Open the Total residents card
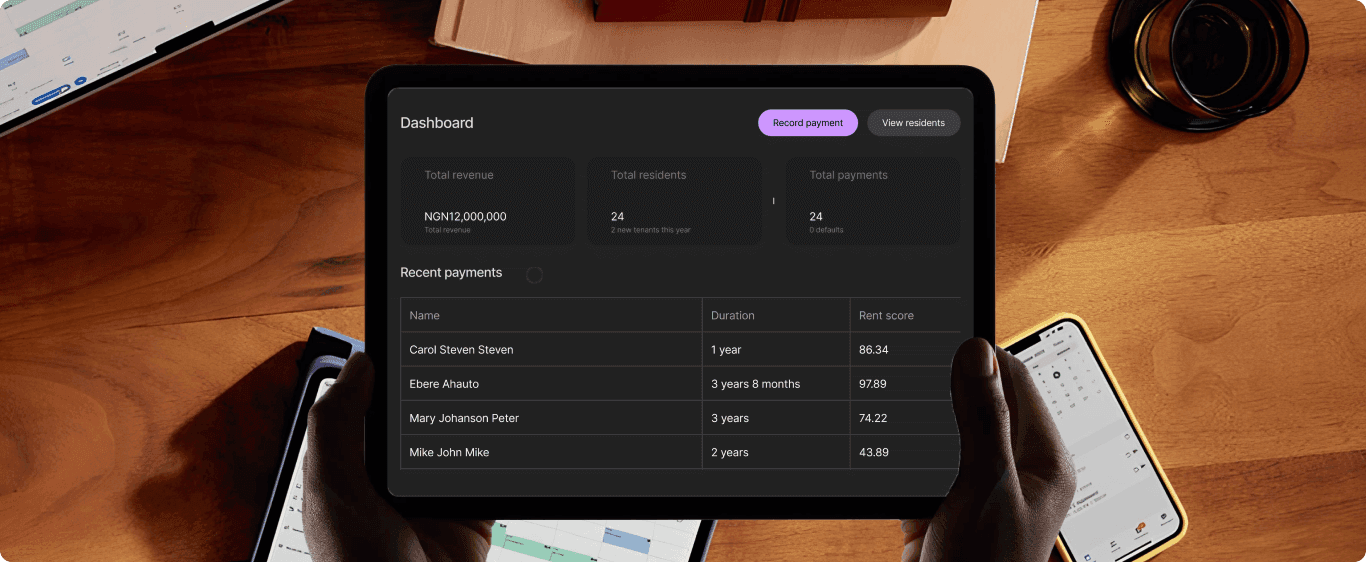The height and width of the screenshot is (562, 1366). point(673,201)
